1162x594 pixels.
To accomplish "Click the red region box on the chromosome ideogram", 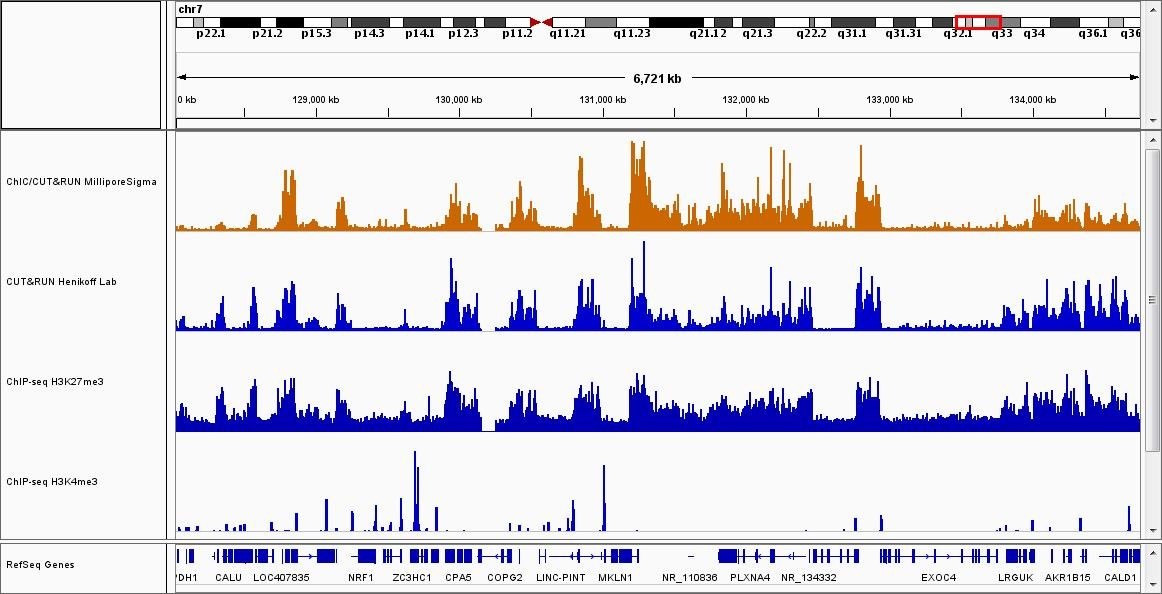I will click(x=977, y=22).
